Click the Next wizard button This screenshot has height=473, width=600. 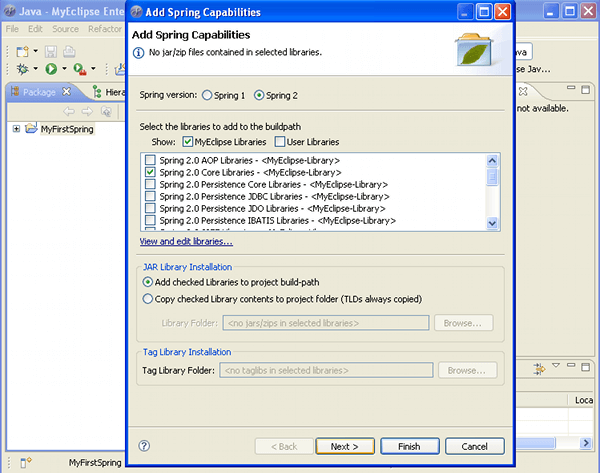pos(345,446)
